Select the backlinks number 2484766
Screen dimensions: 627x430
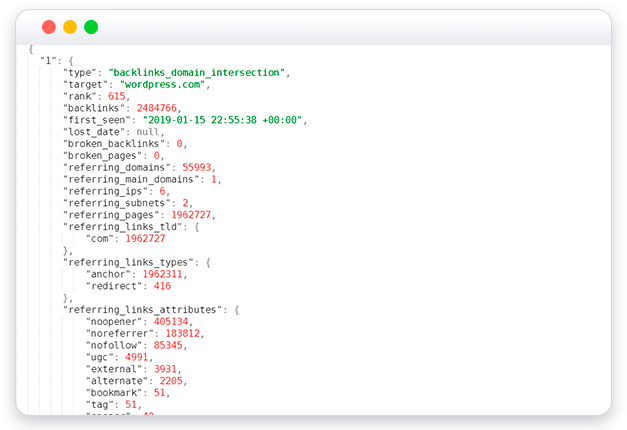tap(157, 108)
